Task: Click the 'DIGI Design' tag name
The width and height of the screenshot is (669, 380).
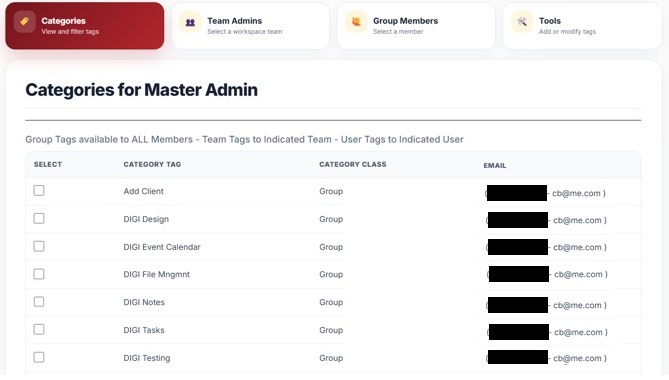Action: [146, 219]
